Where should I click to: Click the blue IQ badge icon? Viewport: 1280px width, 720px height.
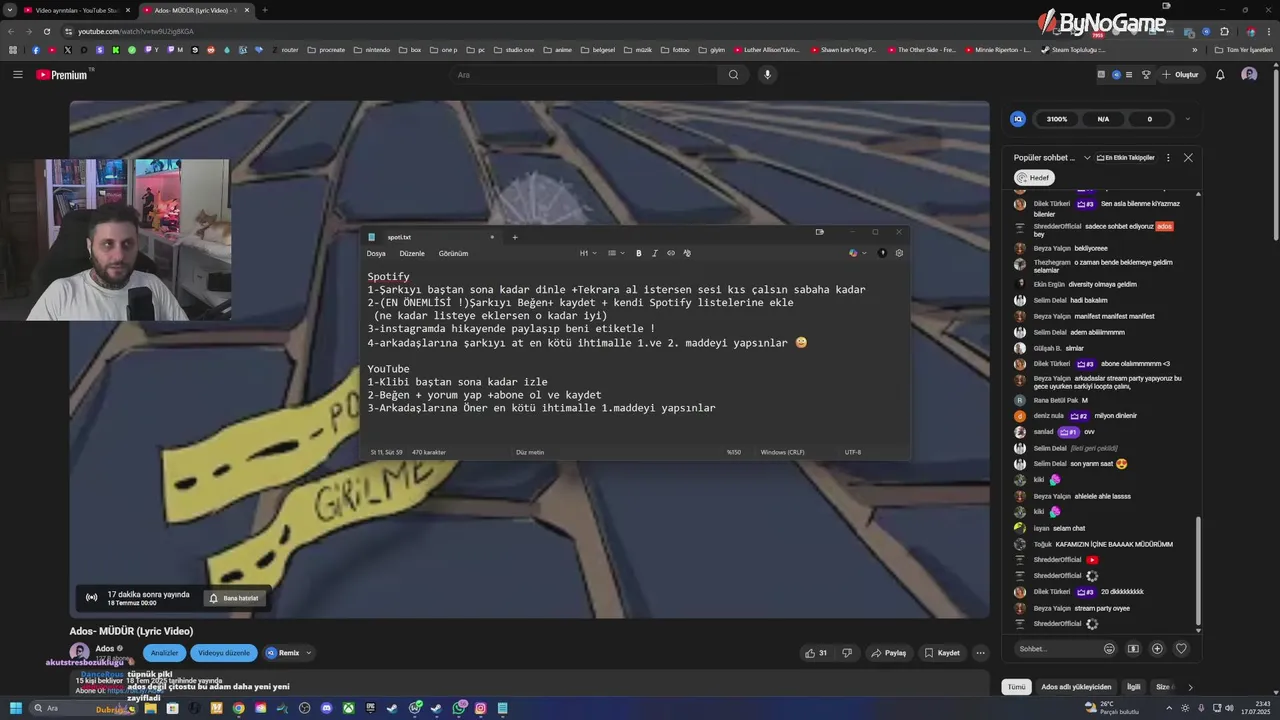pyautogui.click(x=1018, y=119)
